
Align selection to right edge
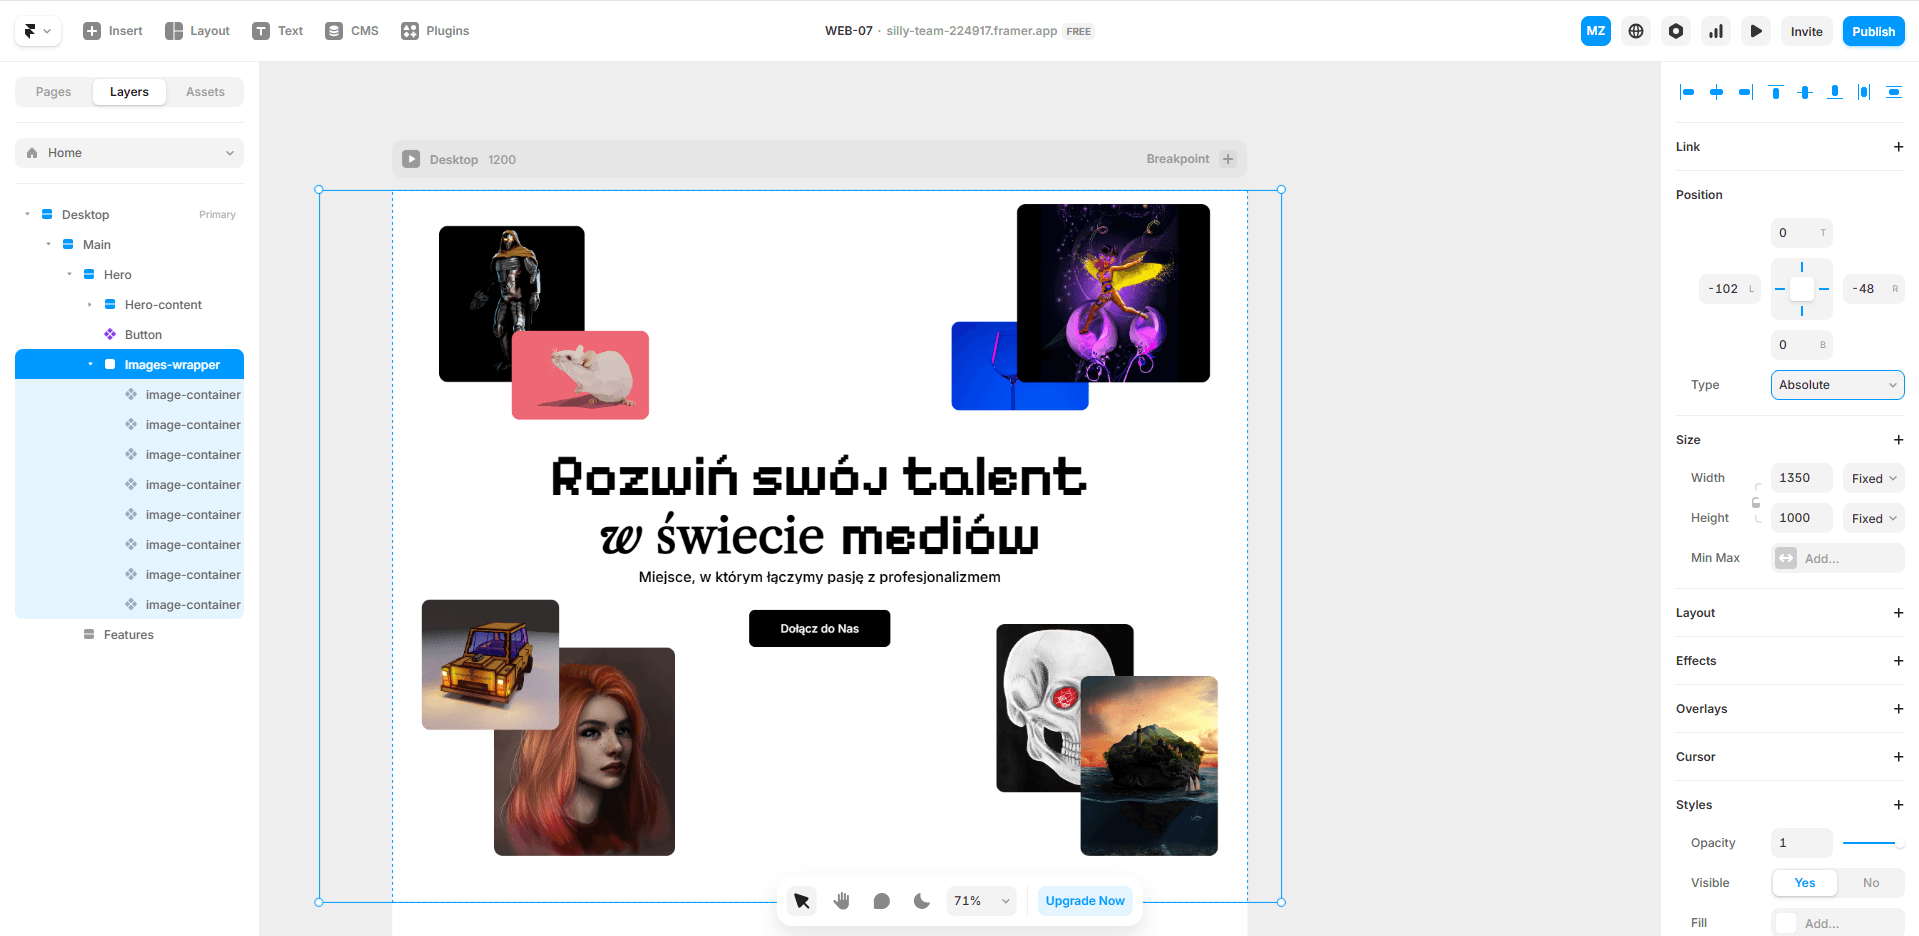1746,92
